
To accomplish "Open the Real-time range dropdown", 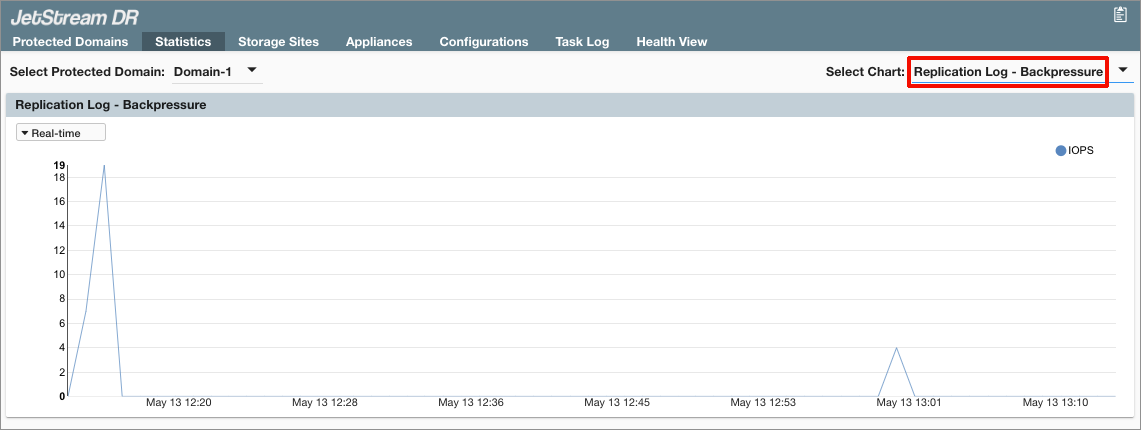I will coord(61,132).
